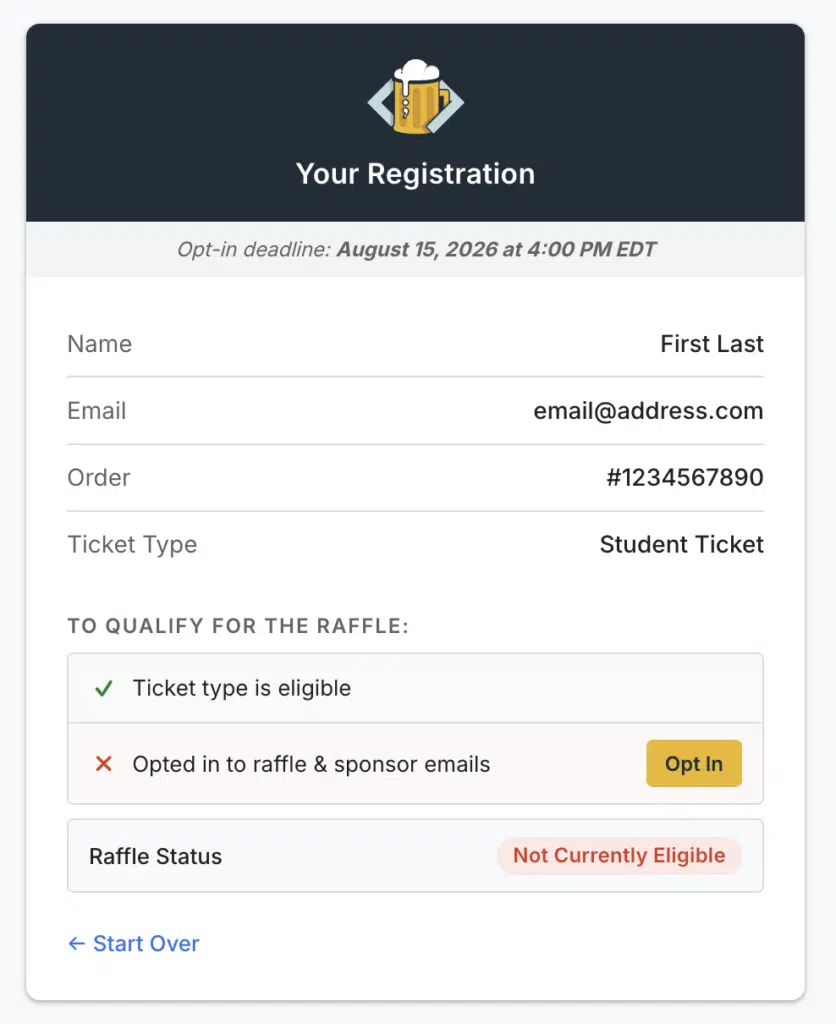Viewport: 836px width, 1024px height.
Task: Click the Your Registration heading
Action: pyautogui.click(x=415, y=174)
